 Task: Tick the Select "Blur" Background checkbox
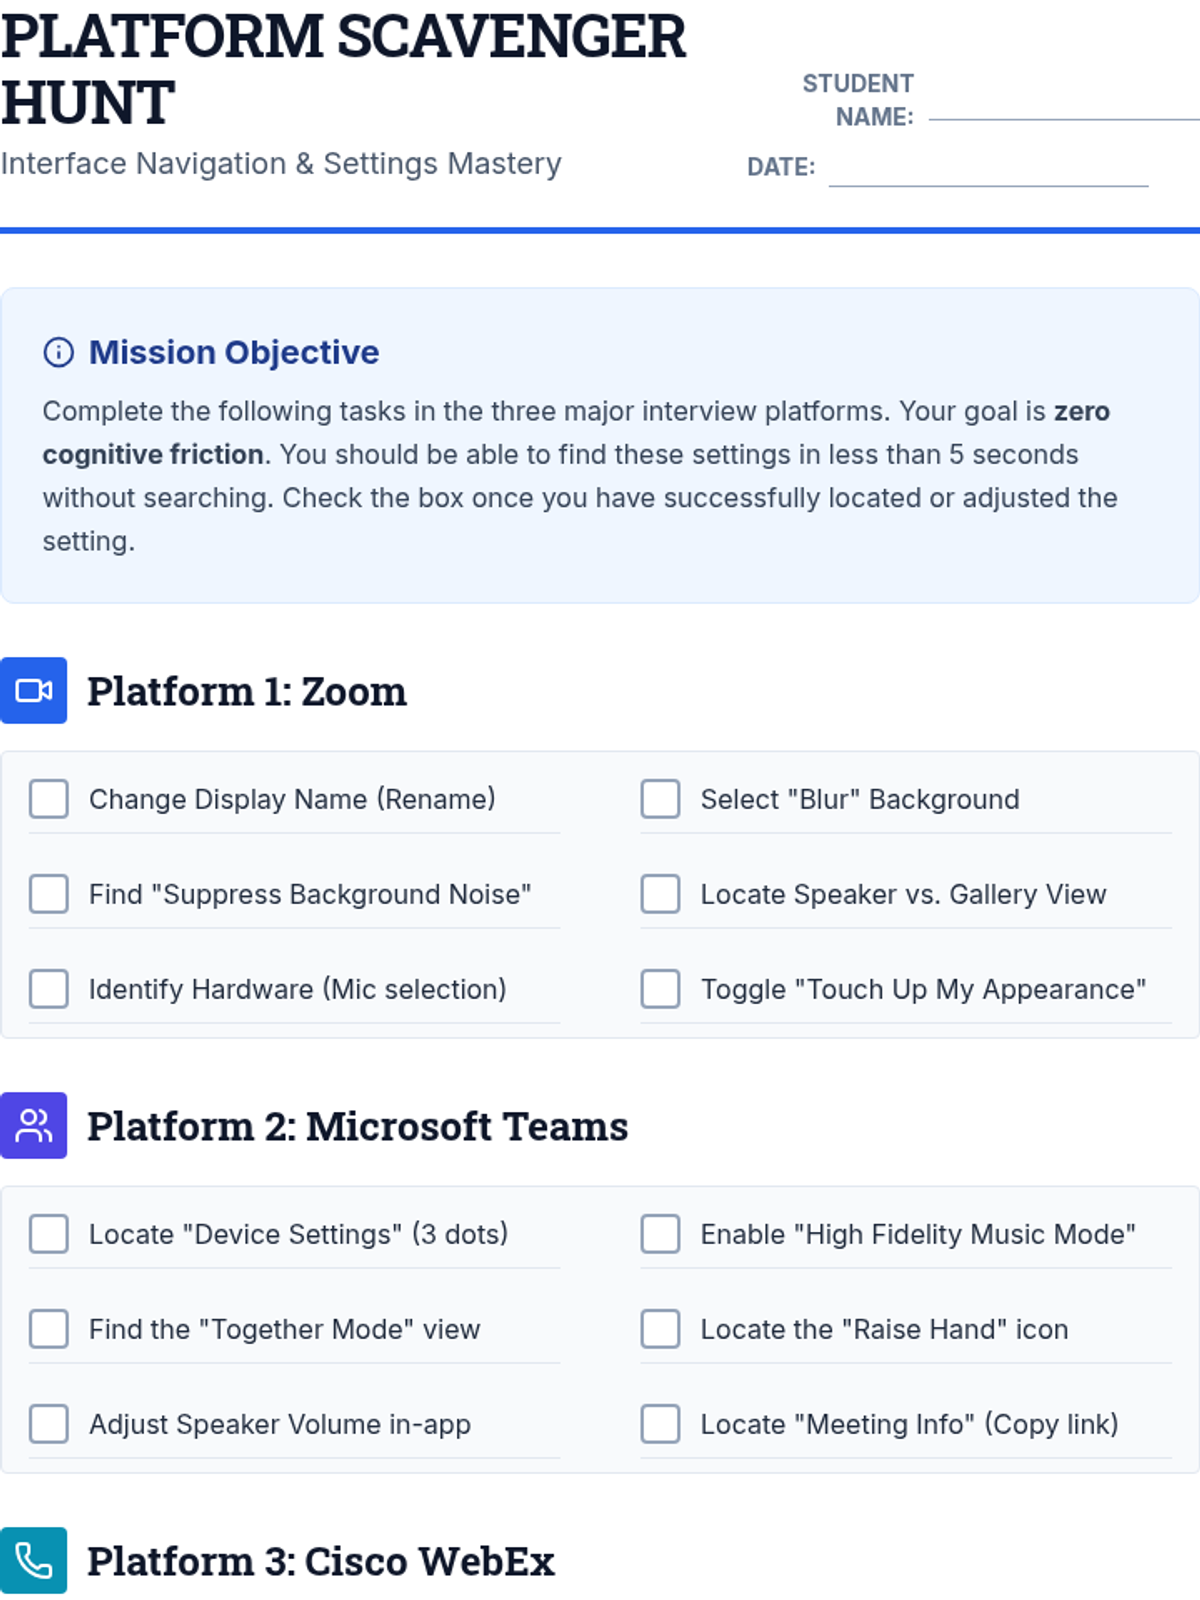click(660, 799)
